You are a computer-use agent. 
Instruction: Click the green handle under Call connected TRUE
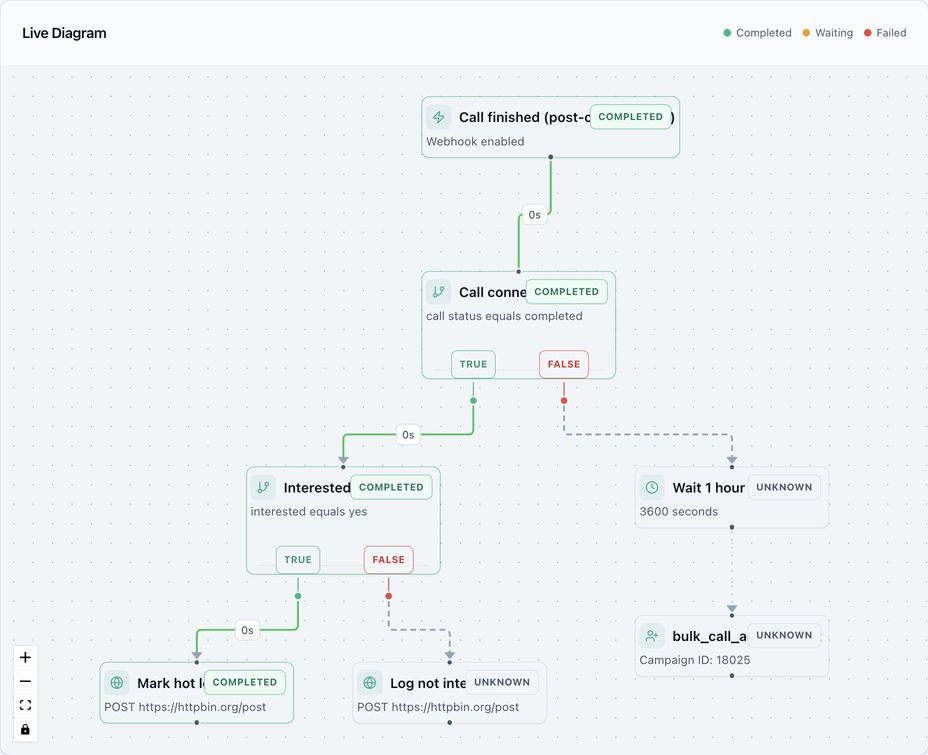pyautogui.click(x=473, y=401)
